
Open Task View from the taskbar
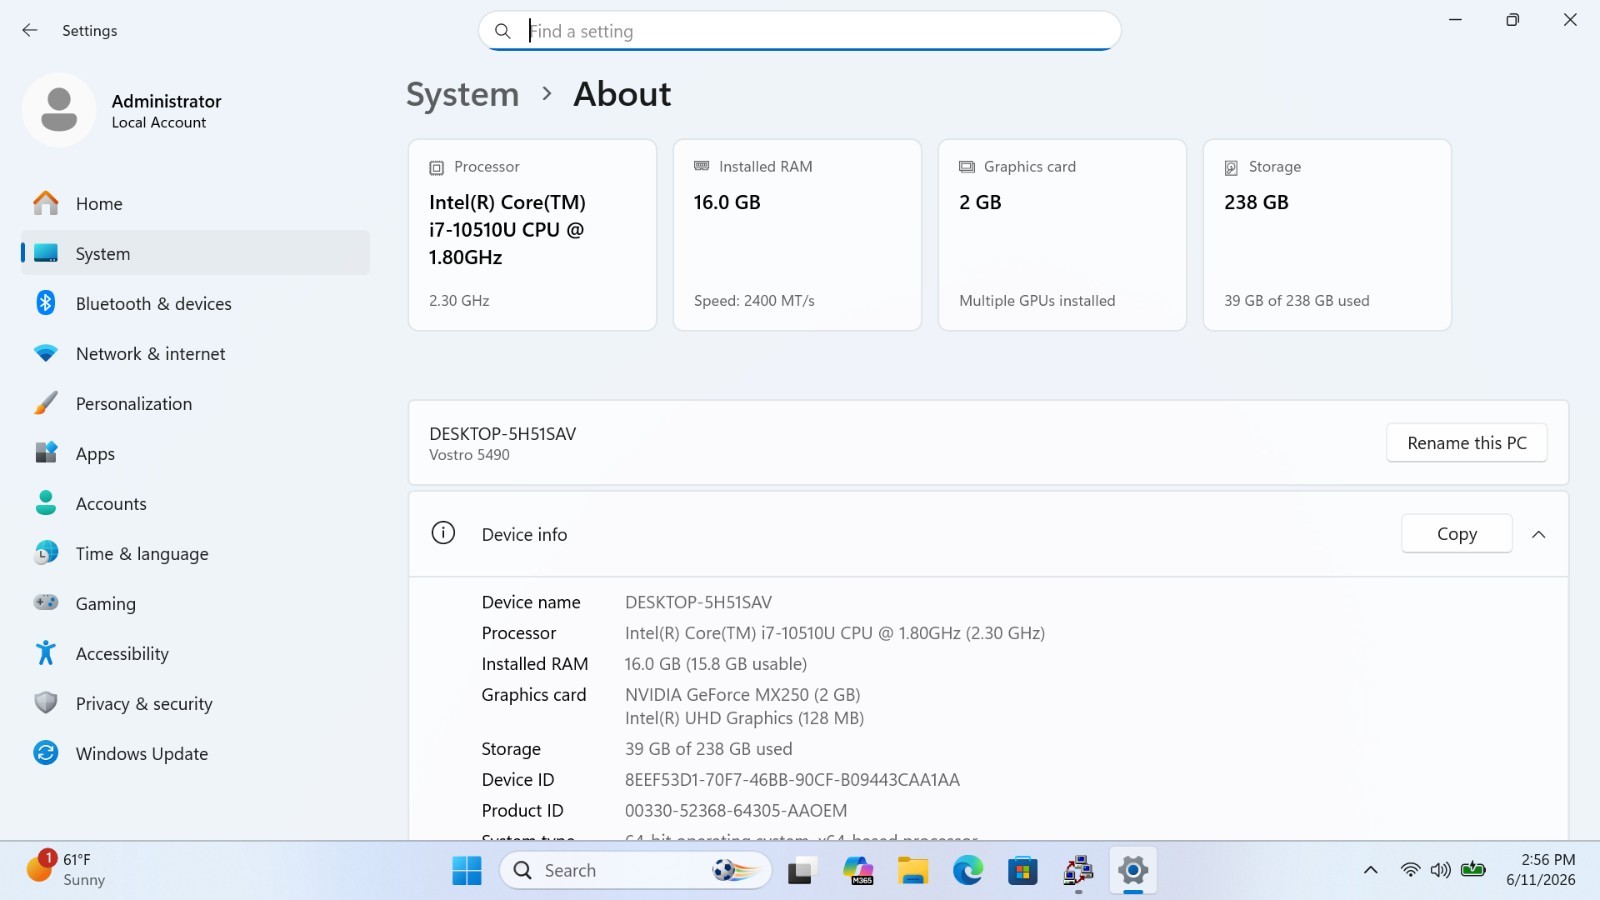[x=801, y=871]
